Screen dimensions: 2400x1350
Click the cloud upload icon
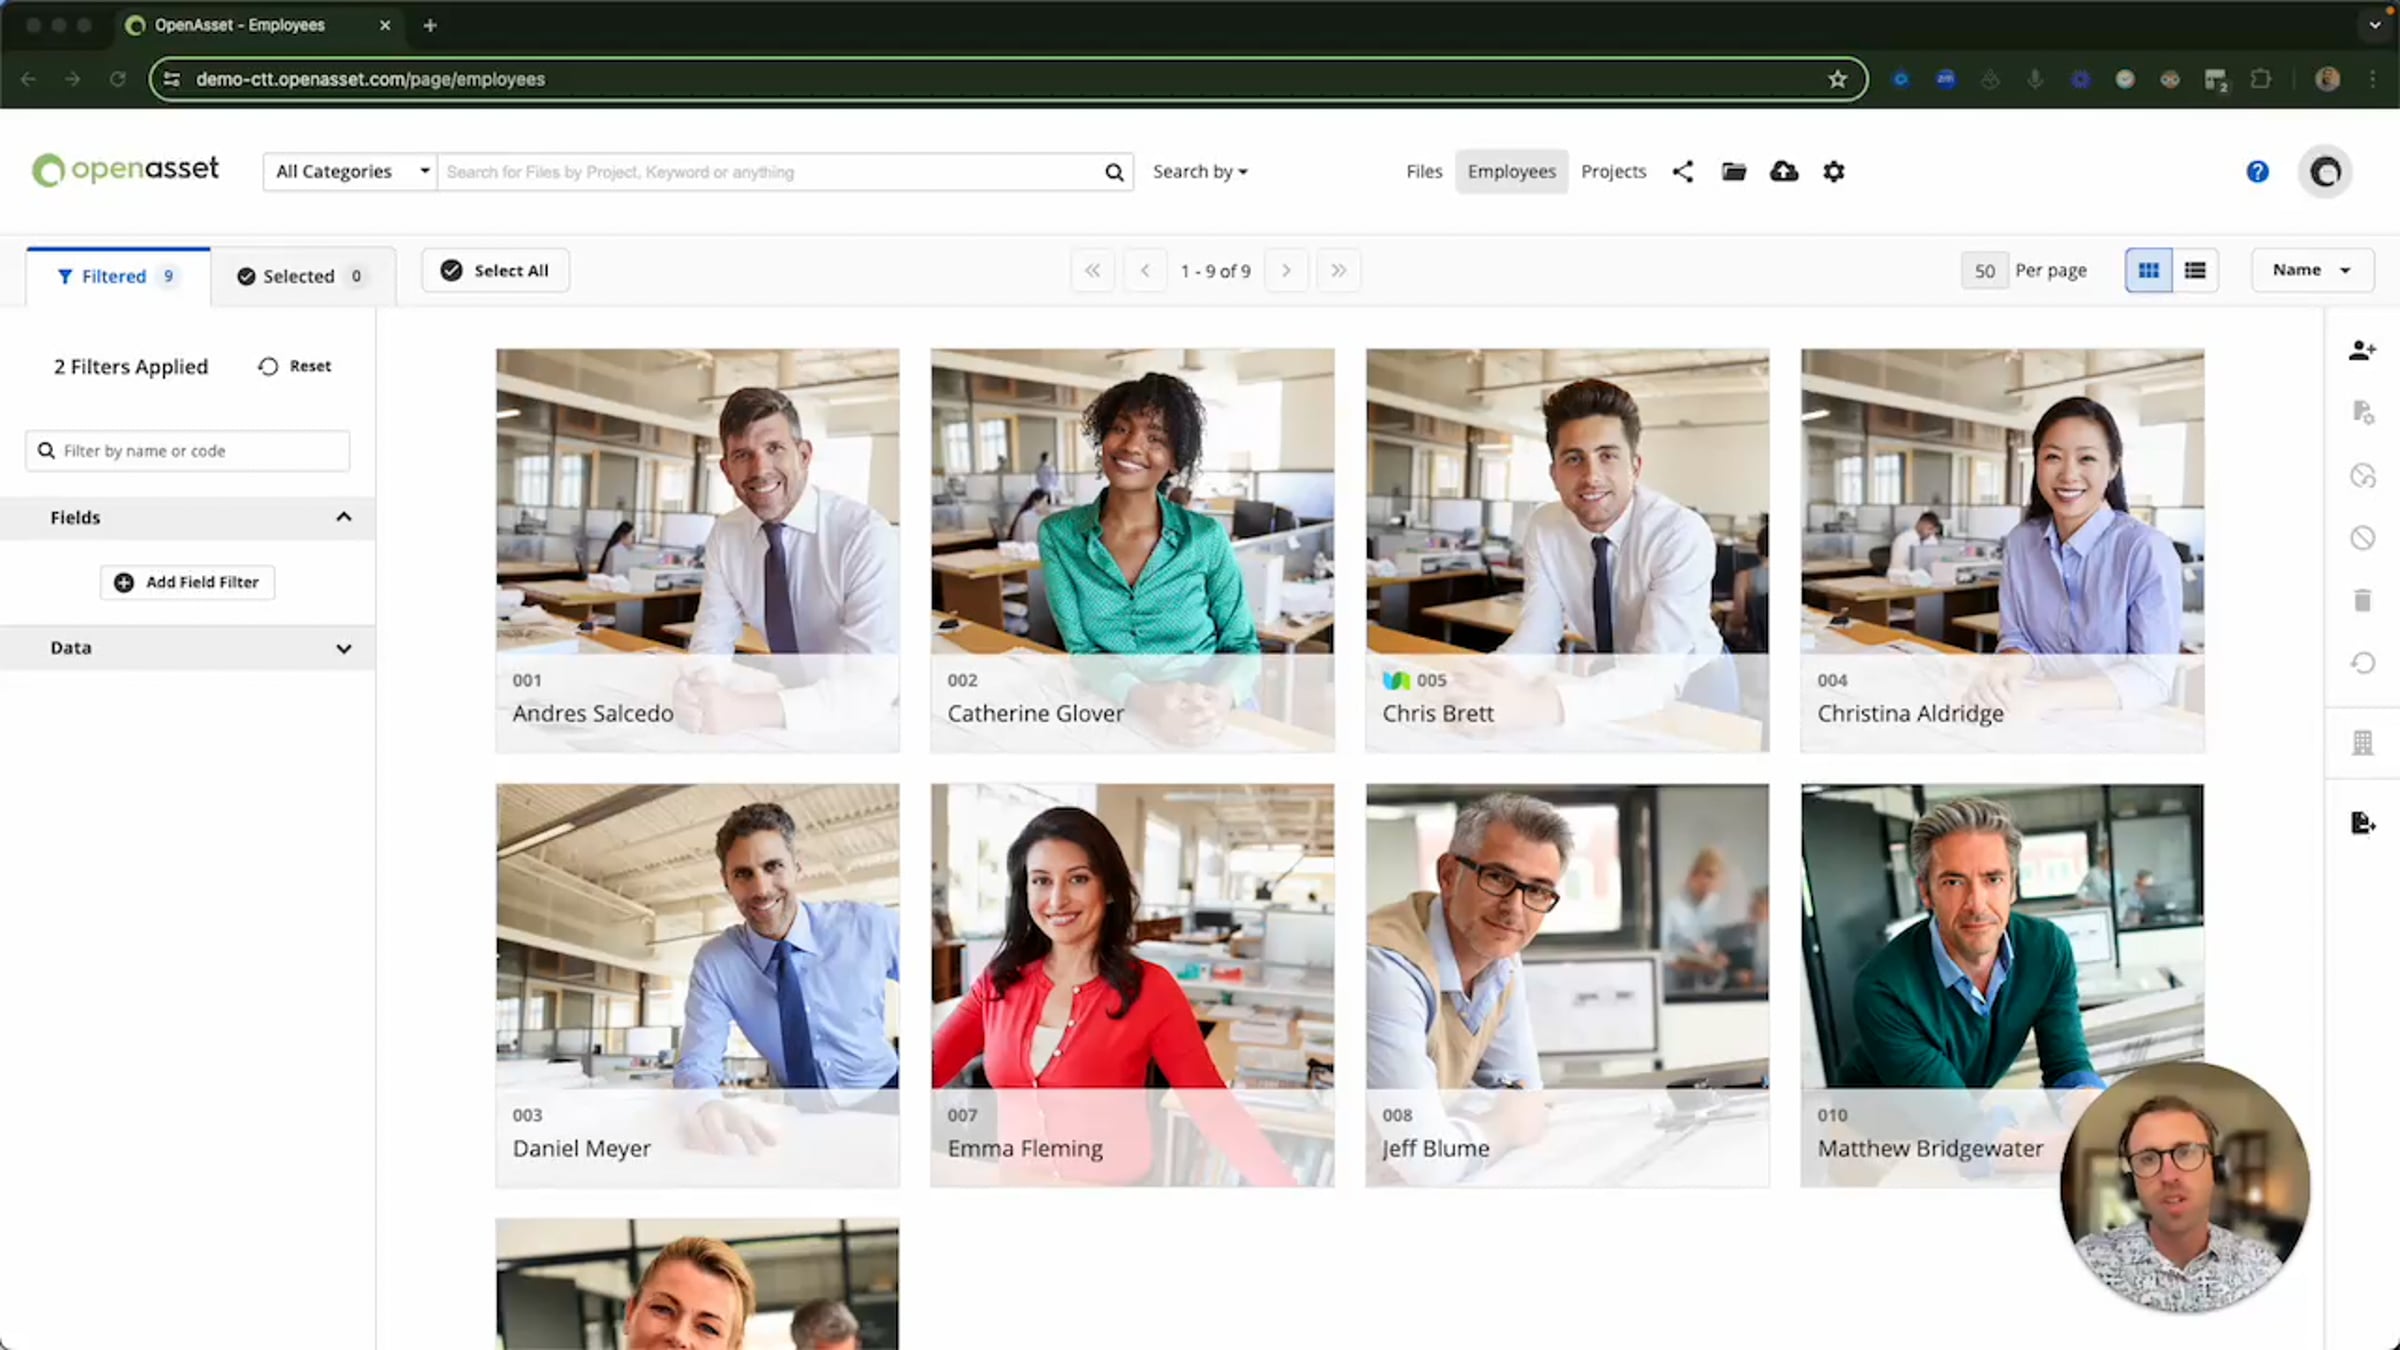click(1784, 172)
